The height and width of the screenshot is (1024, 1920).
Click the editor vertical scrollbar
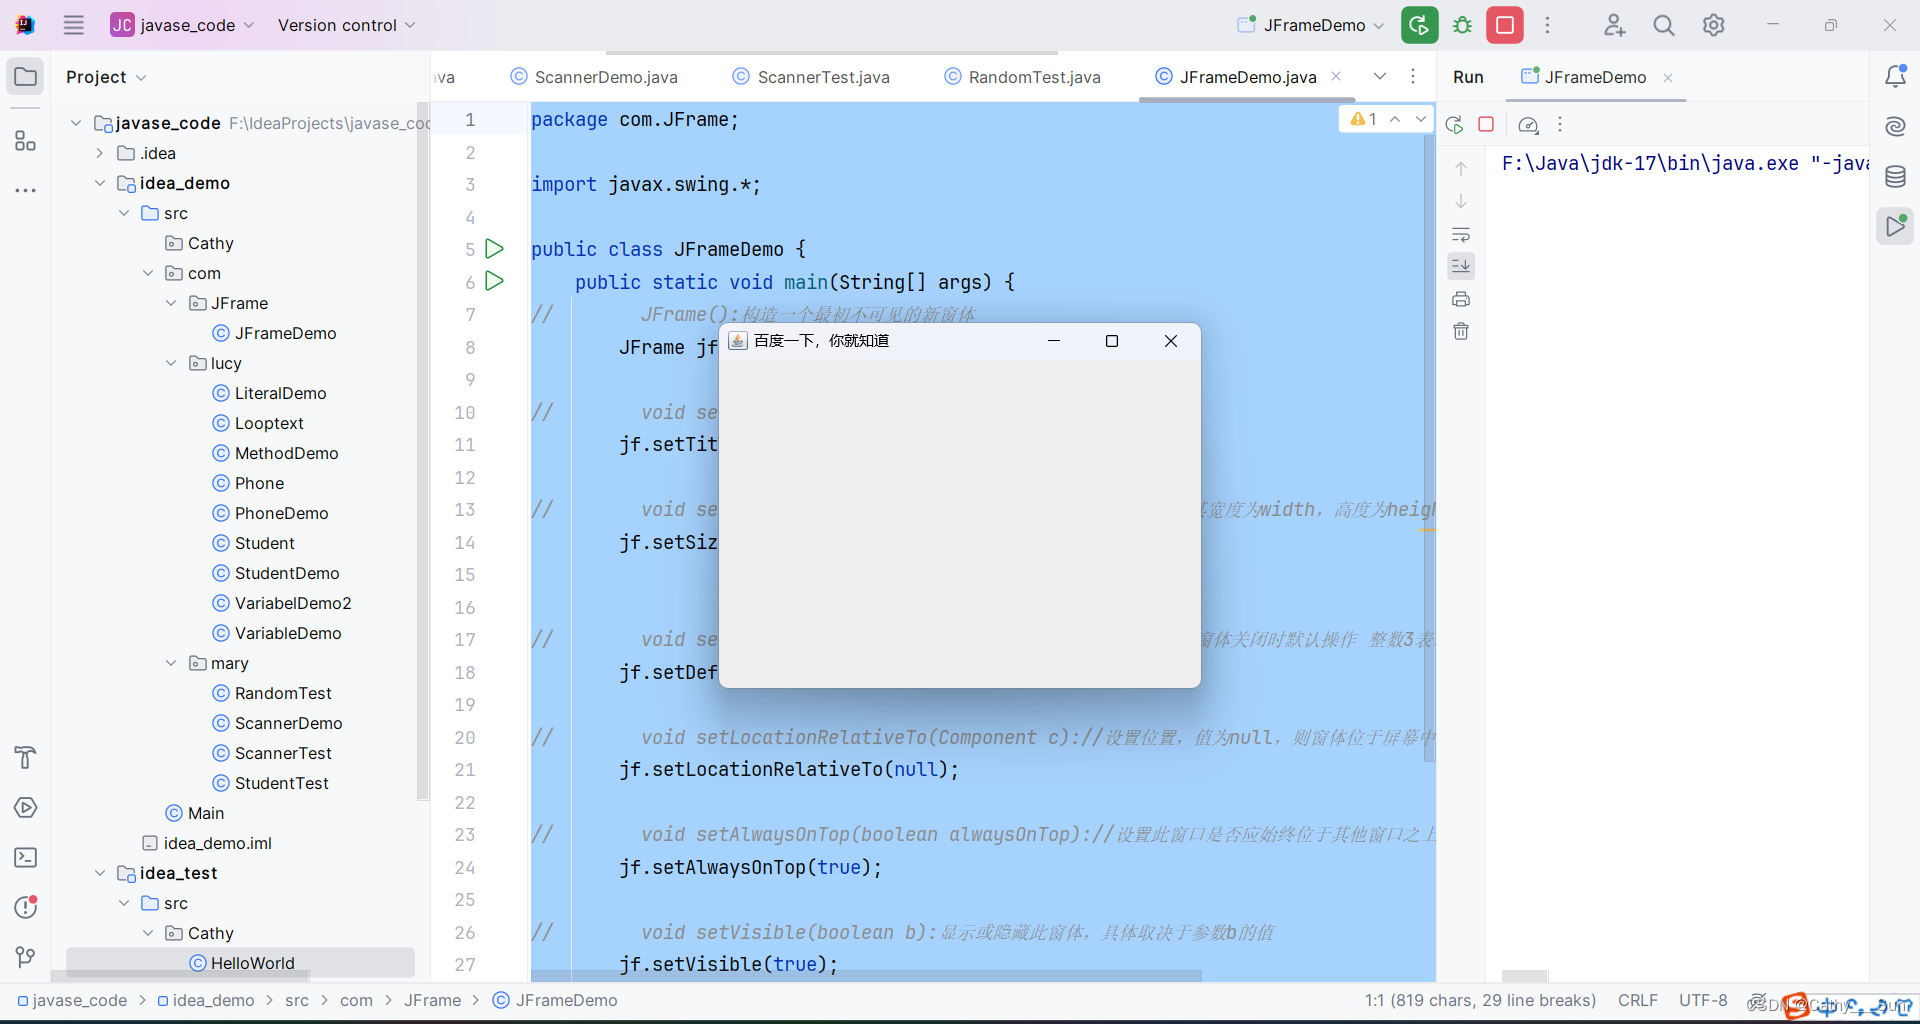click(x=1429, y=450)
